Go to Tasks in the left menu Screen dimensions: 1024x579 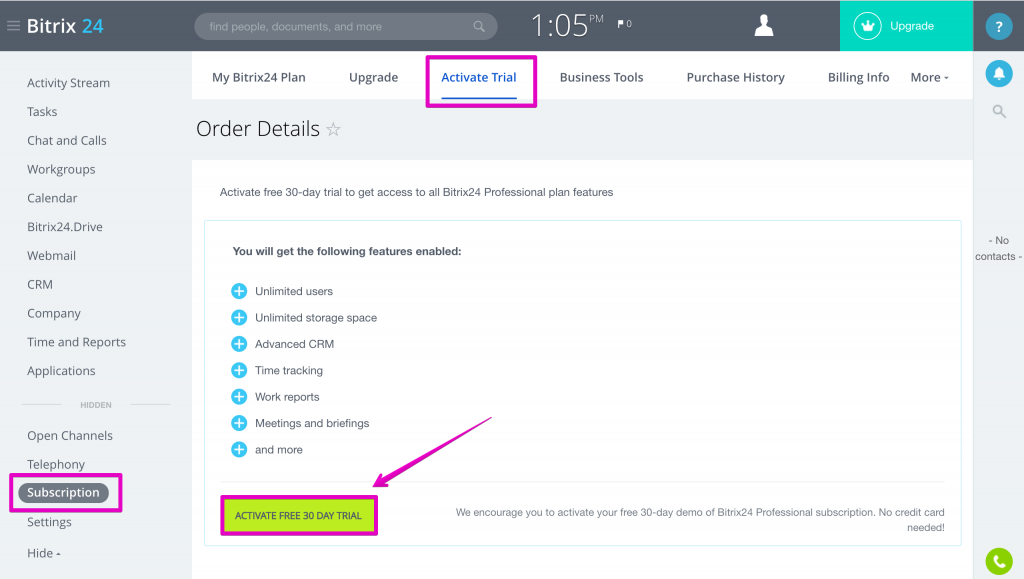coord(42,112)
